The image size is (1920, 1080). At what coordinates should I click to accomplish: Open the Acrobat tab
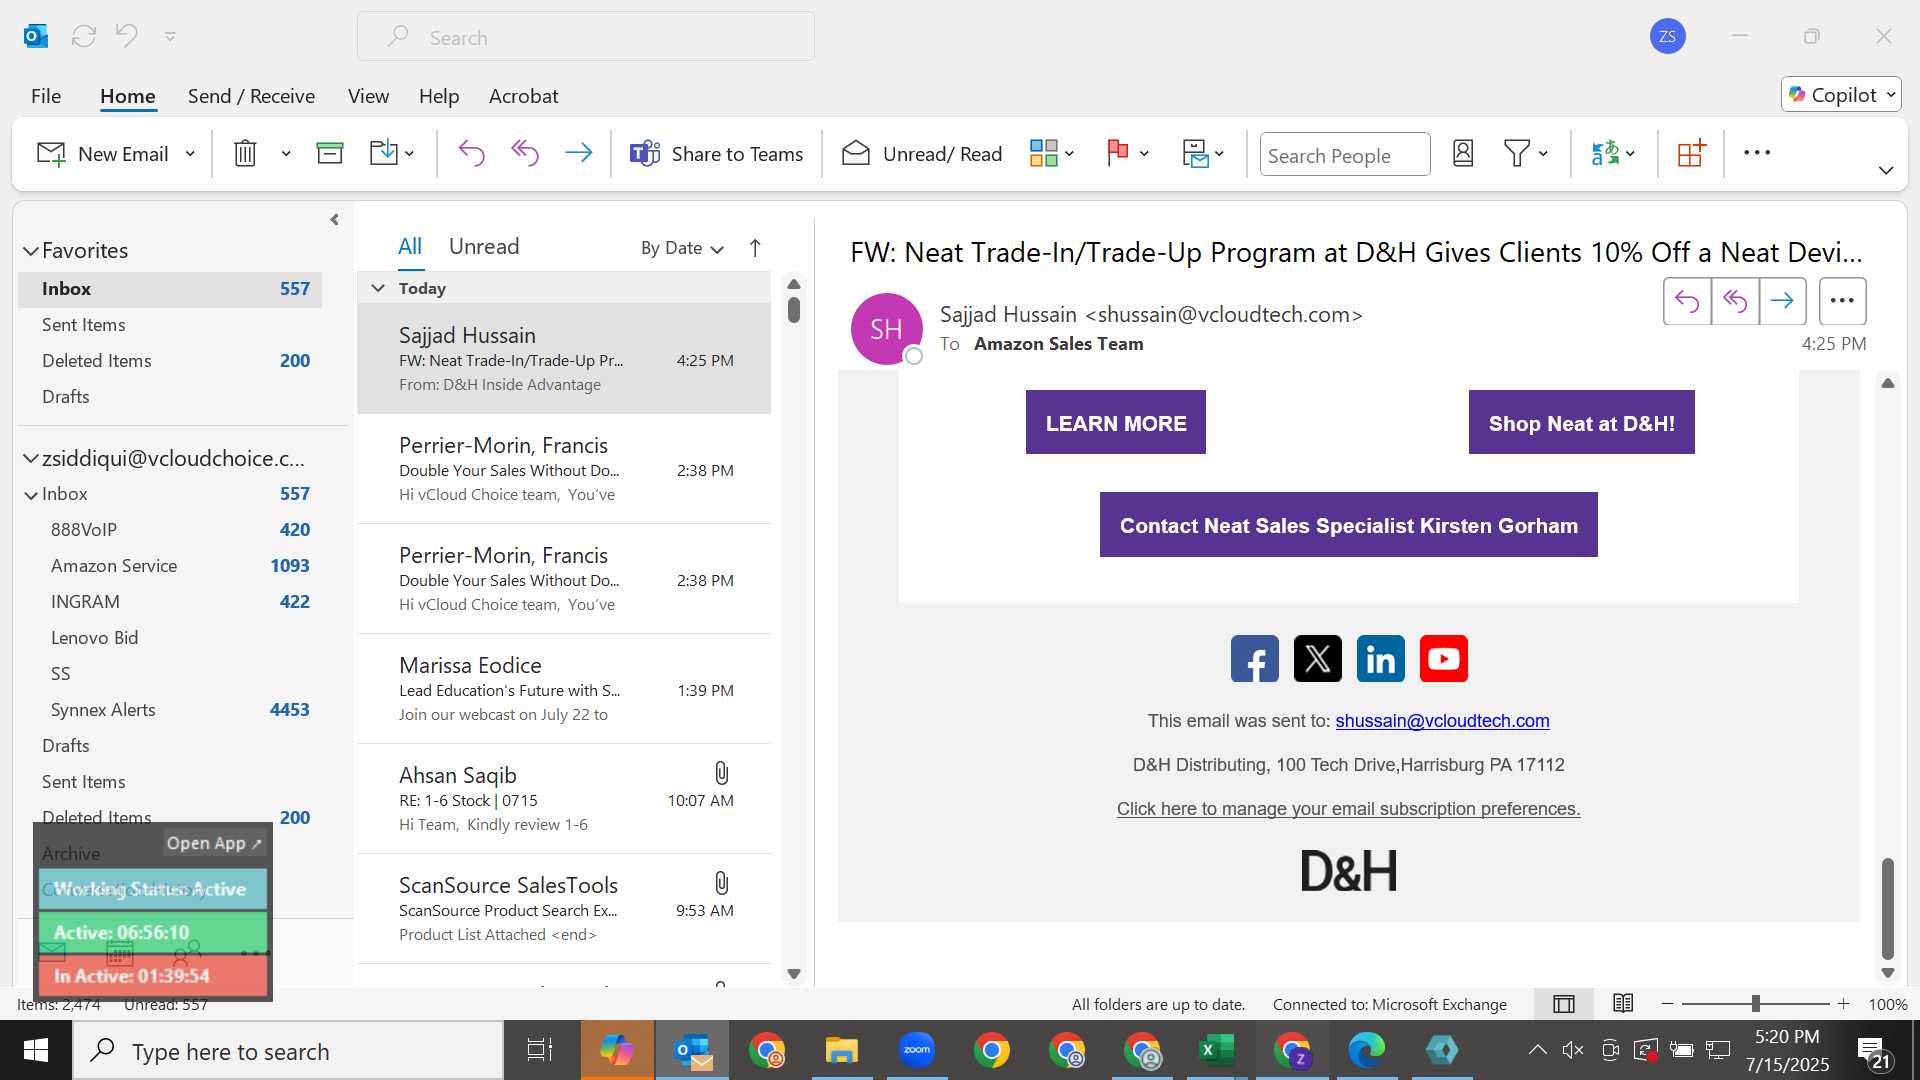523,96
